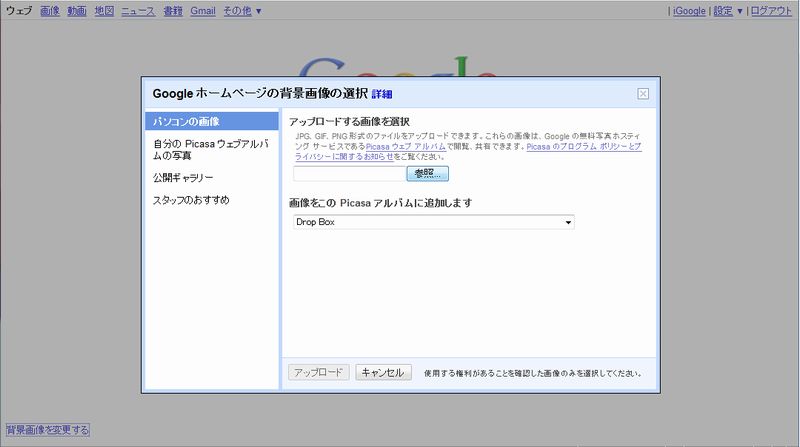Open 画像 in the top navigation
This screenshot has width=800, height=447.
coord(50,11)
